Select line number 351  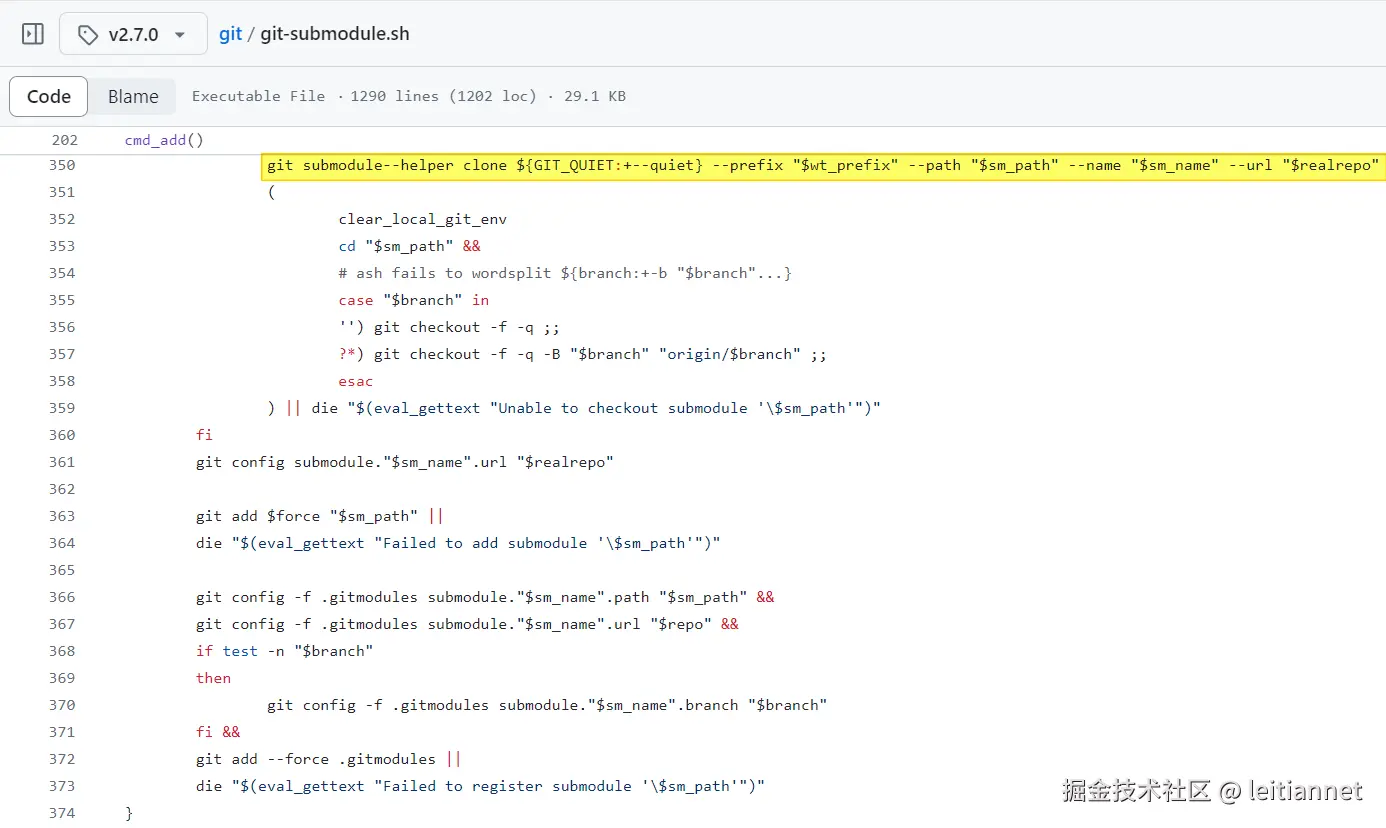point(62,192)
